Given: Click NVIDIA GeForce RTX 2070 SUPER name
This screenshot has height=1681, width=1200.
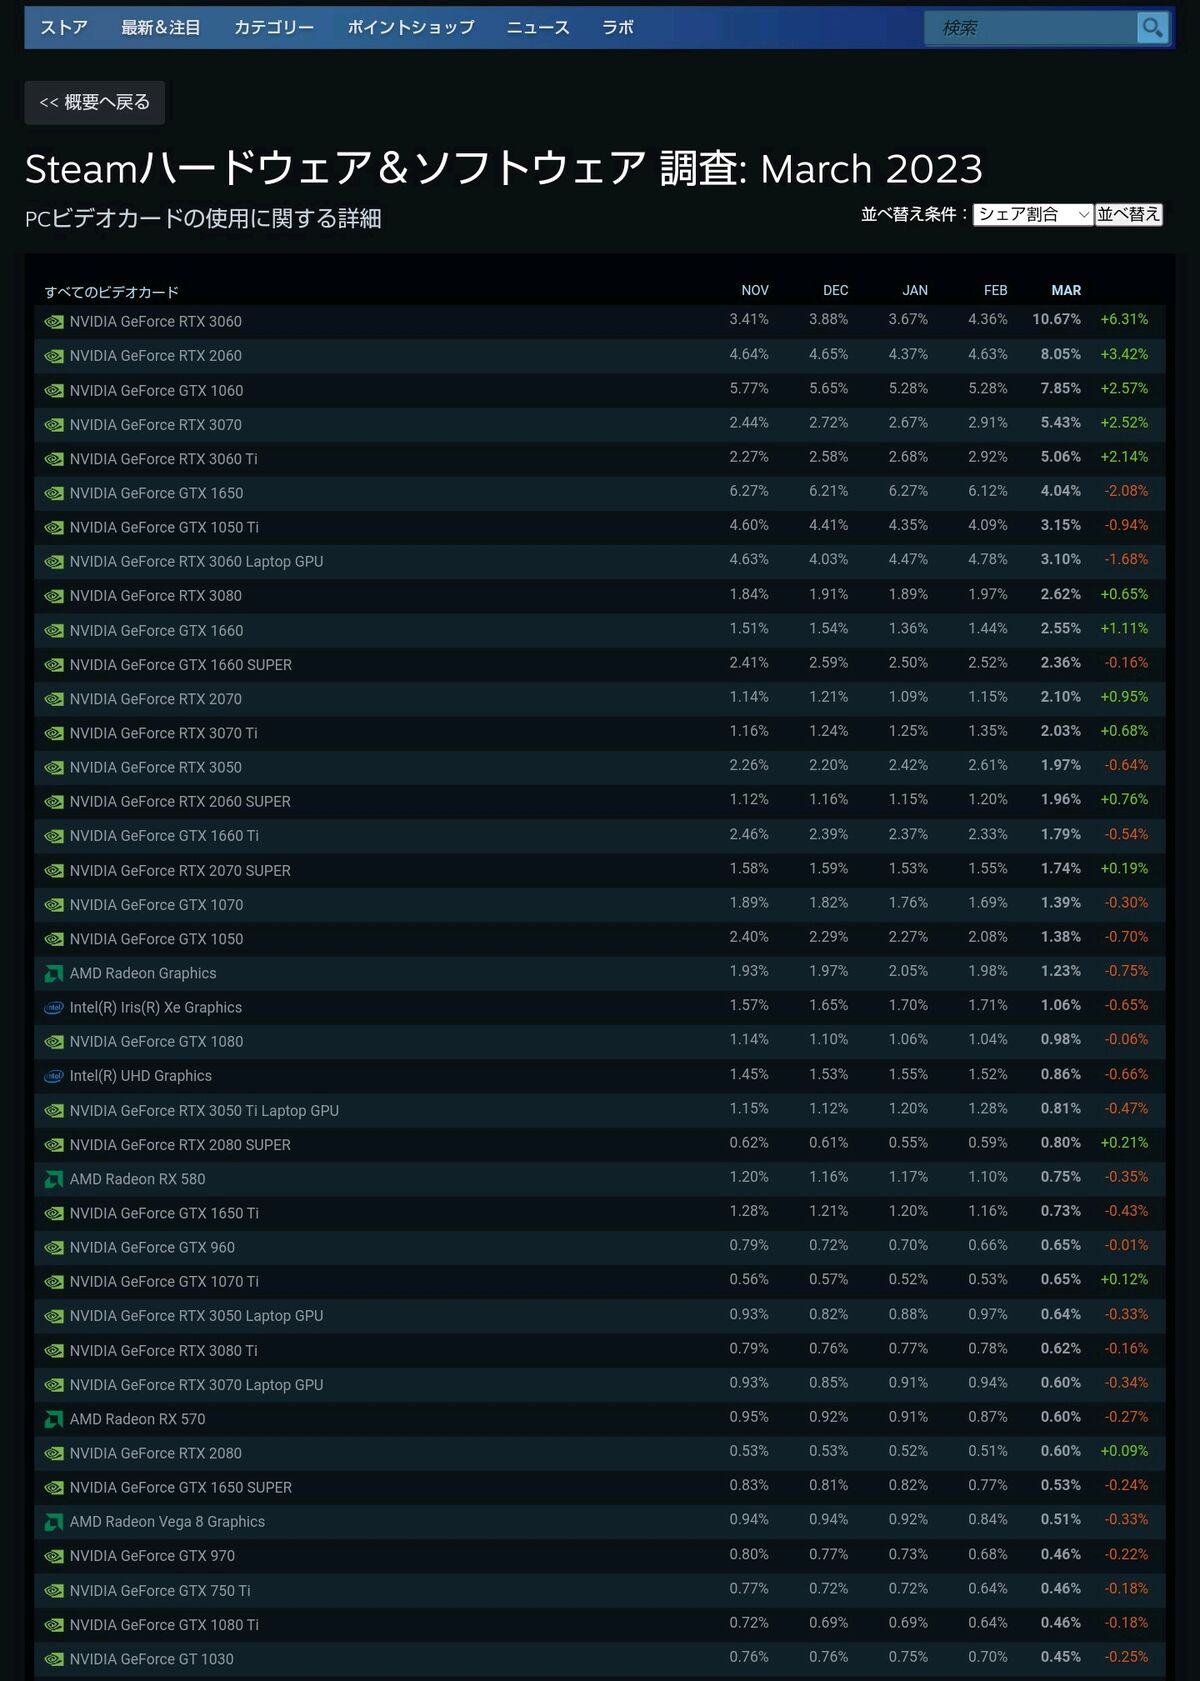Looking at the screenshot, I should coord(181,871).
